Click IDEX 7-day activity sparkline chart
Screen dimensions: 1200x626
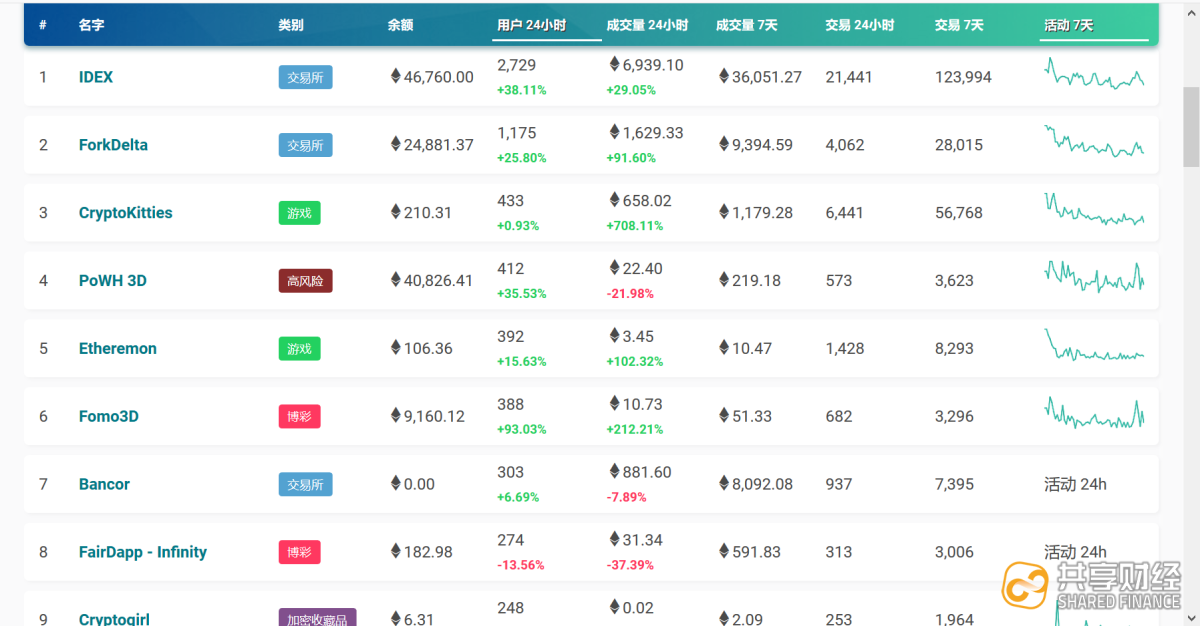click(1095, 74)
